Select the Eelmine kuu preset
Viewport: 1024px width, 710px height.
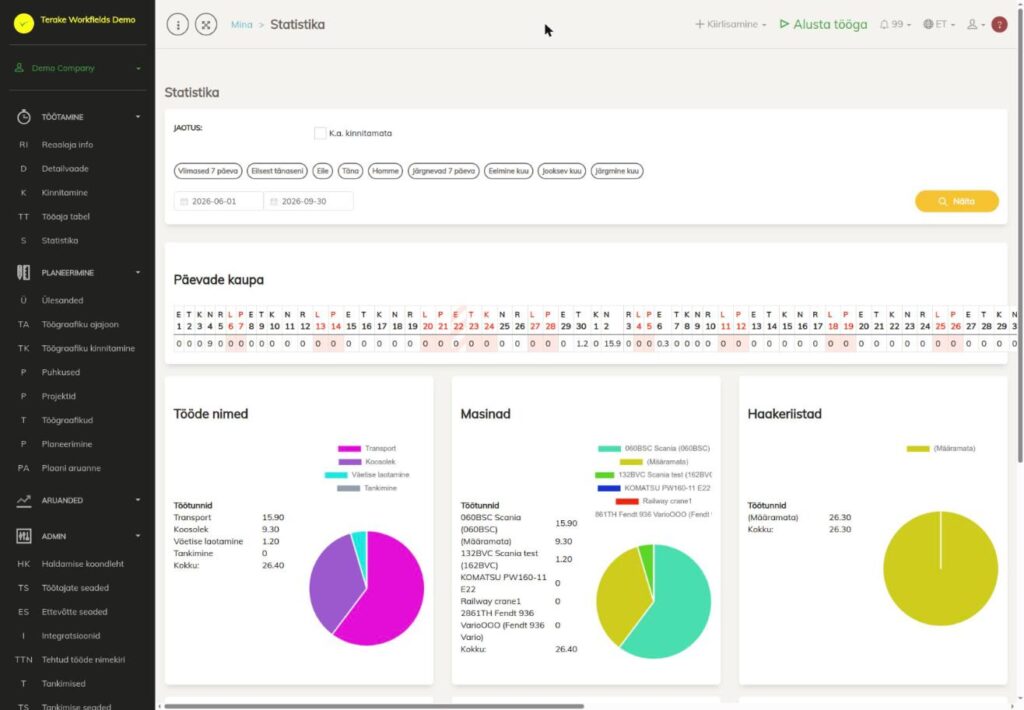click(x=508, y=171)
